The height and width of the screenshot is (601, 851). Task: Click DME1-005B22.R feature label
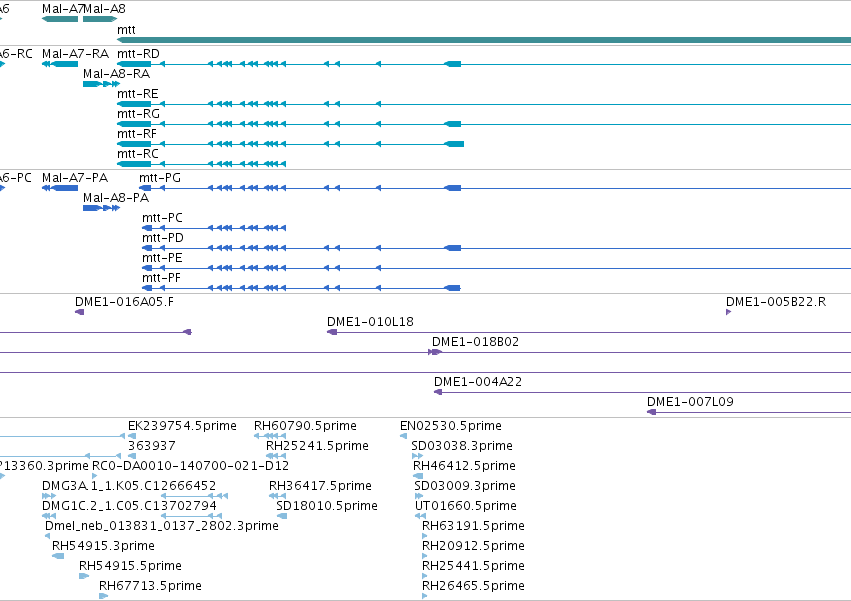(x=776, y=302)
